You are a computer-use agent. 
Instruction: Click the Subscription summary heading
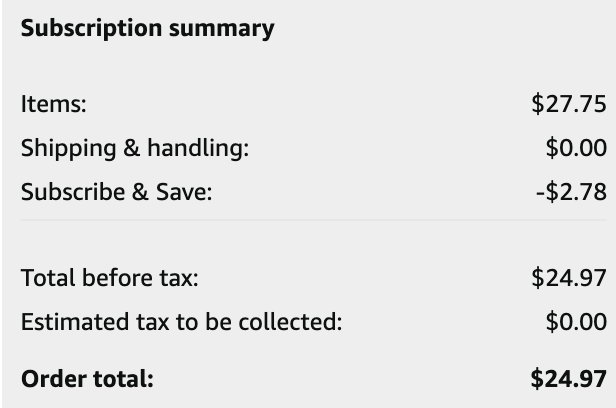[148, 29]
